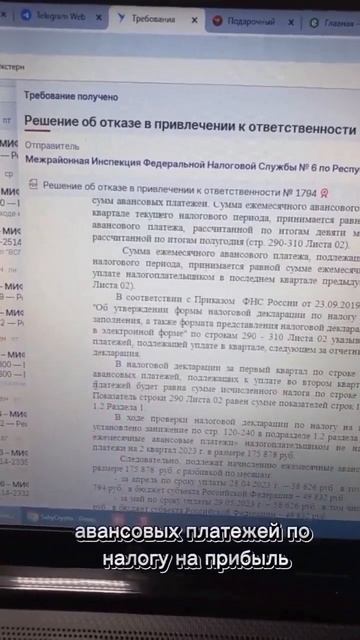
Task: Open the taskbar application button at the bottom
Action: click(61, 517)
